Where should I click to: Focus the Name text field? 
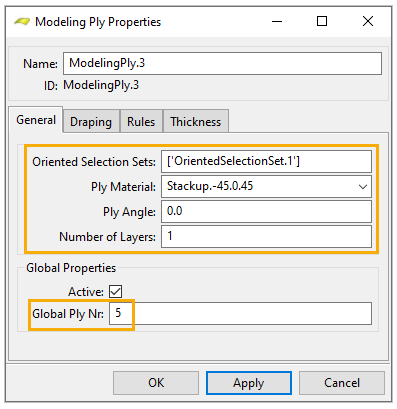click(222, 63)
